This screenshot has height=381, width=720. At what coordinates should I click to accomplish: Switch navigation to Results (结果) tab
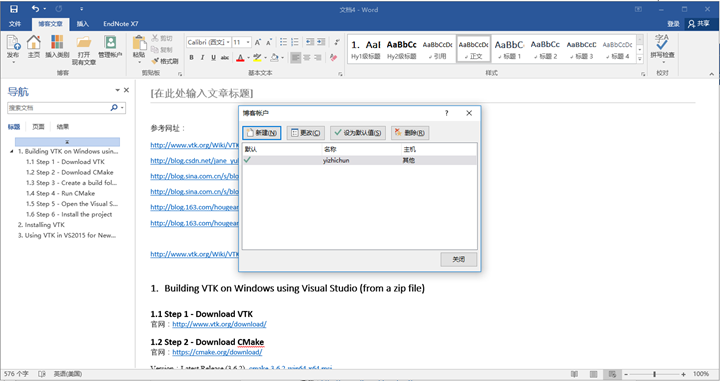[x=62, y=127]
